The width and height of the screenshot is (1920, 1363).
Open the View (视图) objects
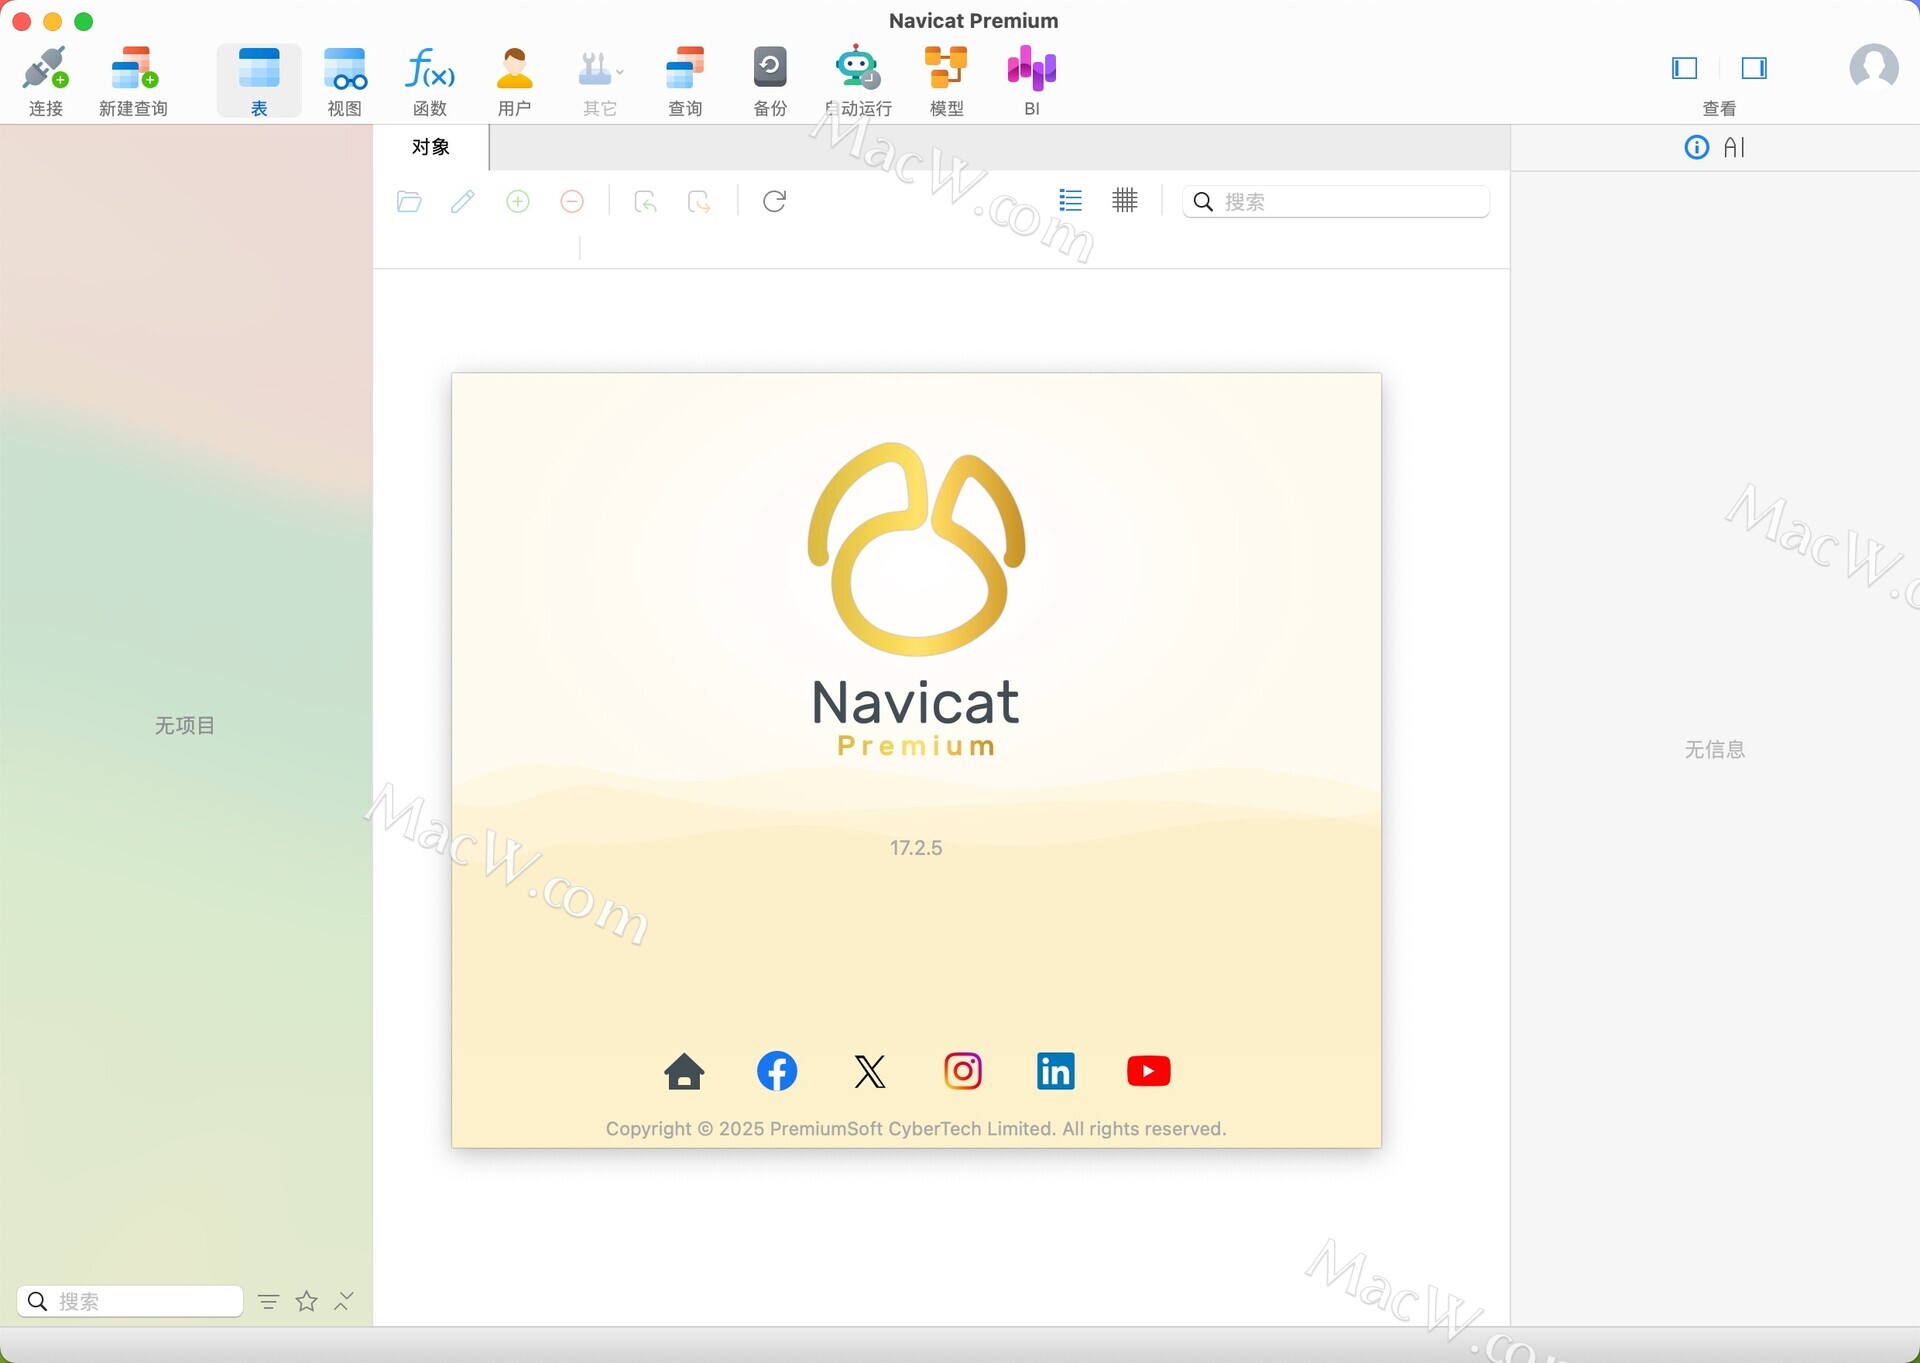(345, 80)
